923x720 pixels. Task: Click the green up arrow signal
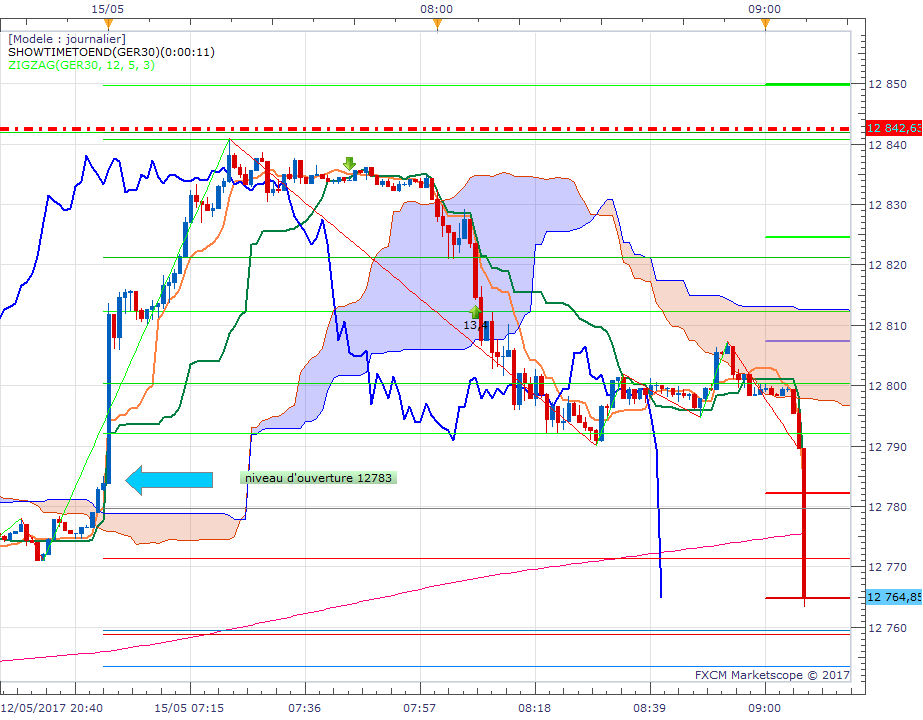(475, 312)
